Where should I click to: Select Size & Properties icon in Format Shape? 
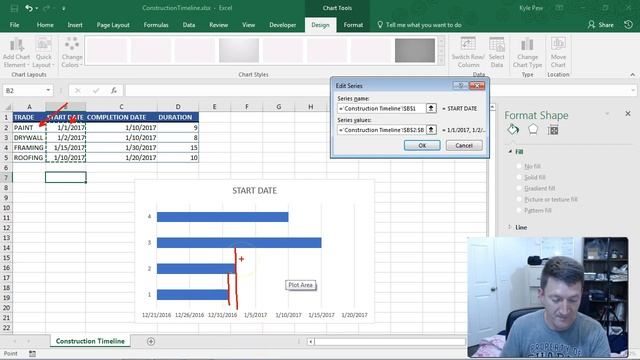click(553, 130)
